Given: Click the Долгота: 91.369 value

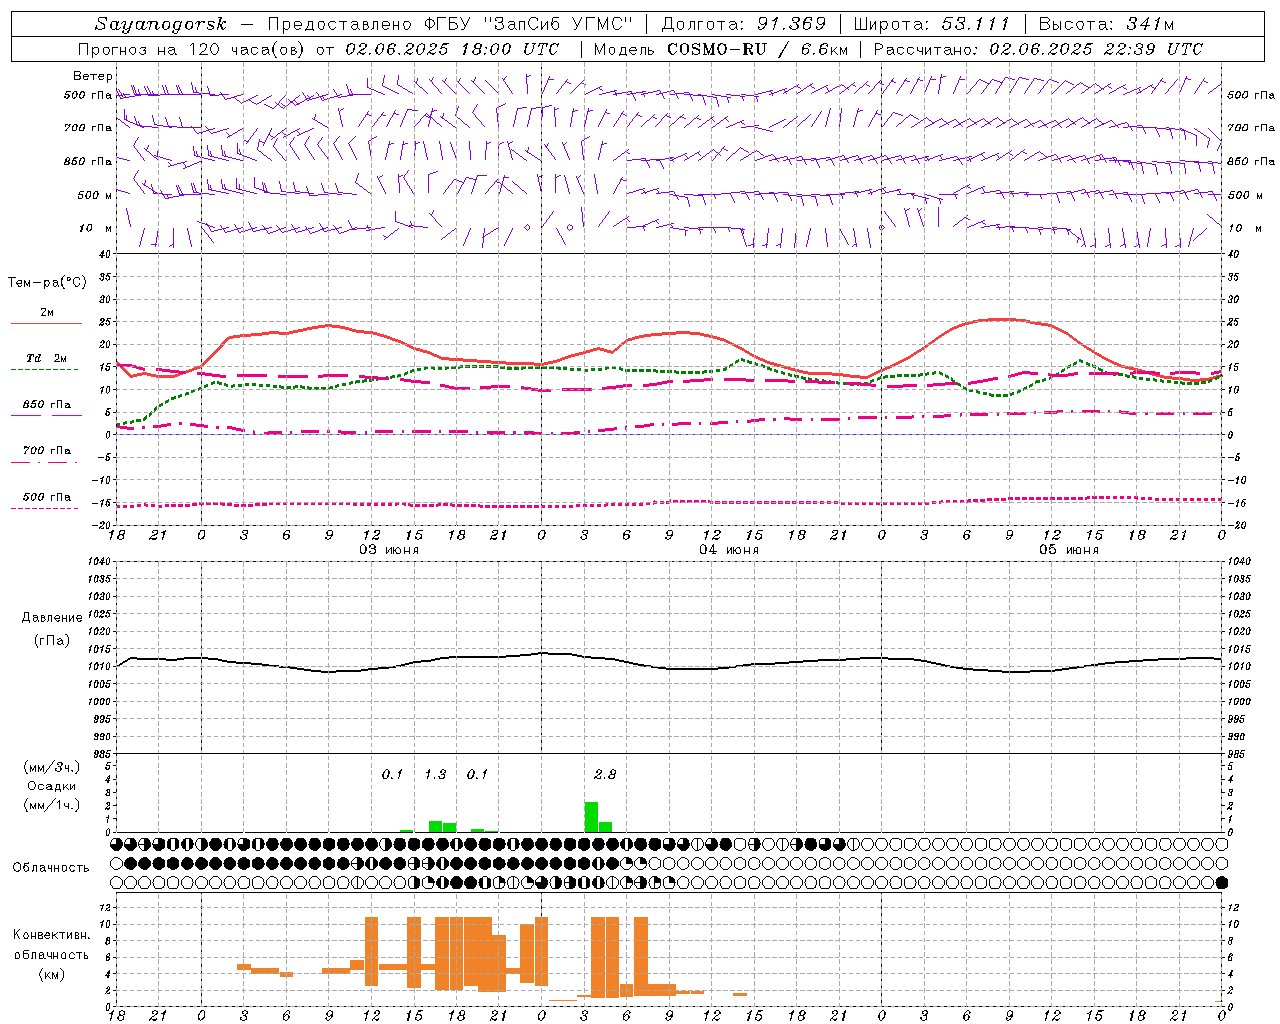Looking at the screenshot, I should [x=744, y=24].
